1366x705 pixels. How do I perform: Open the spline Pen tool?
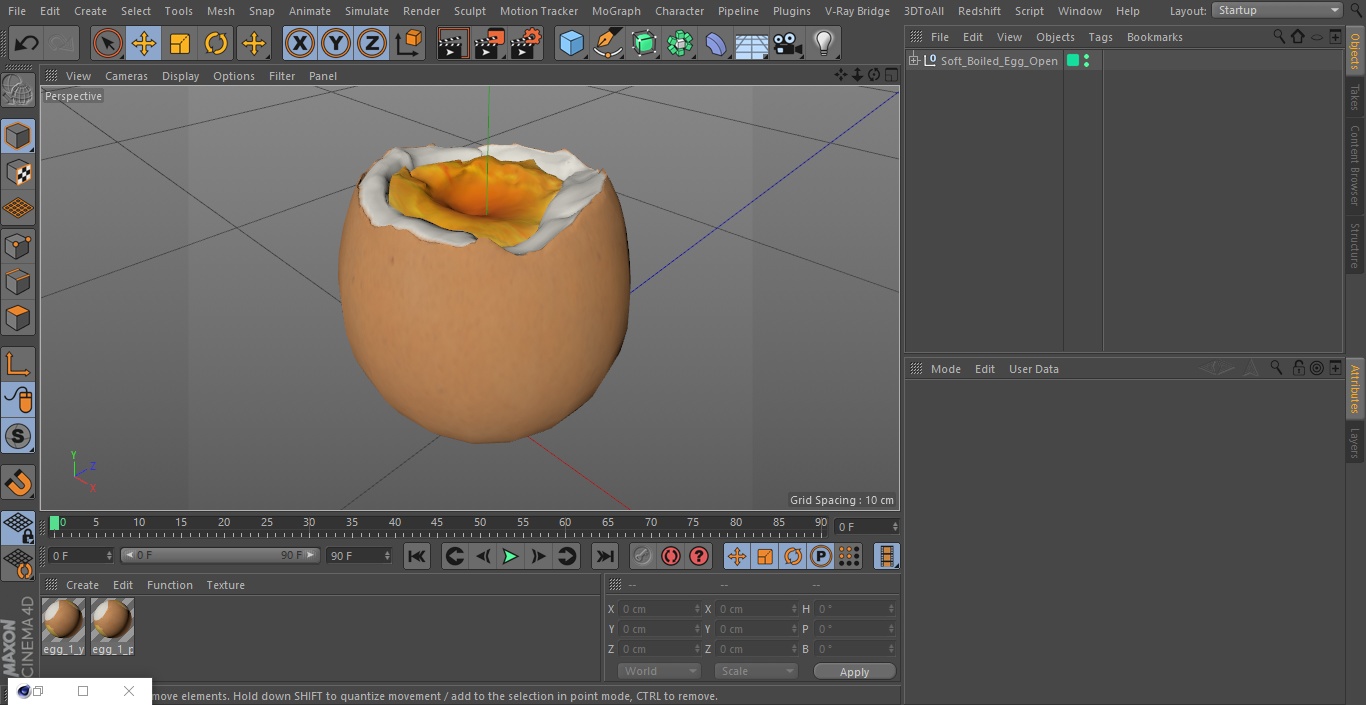pos(607,43)
